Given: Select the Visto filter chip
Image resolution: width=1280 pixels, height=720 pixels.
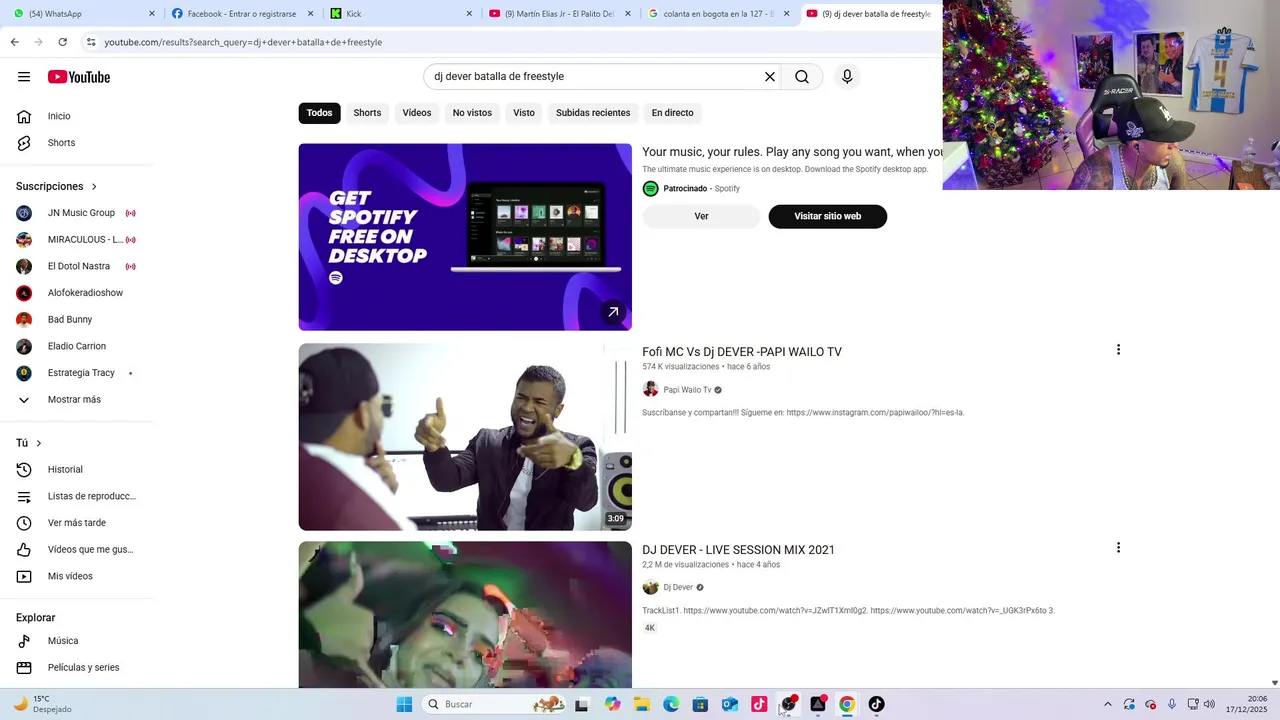Looking at the screenshot, I should (x=524, y=113).
